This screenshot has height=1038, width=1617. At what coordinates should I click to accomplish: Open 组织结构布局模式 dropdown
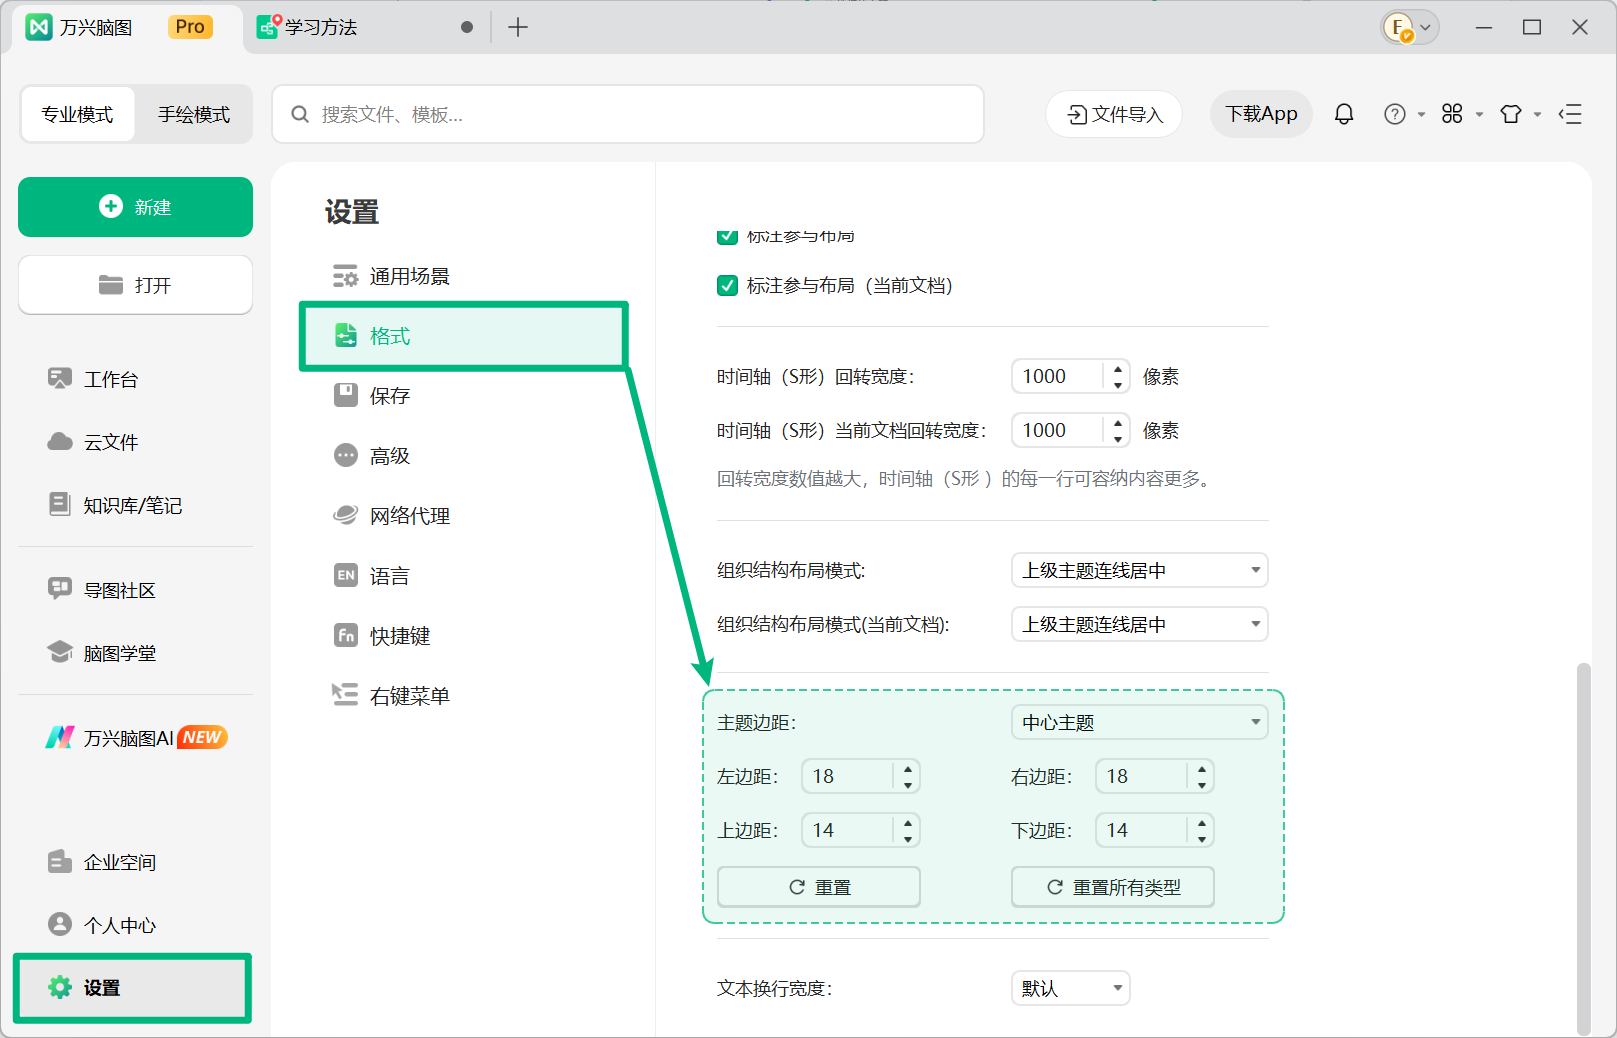pos(1140,570)
